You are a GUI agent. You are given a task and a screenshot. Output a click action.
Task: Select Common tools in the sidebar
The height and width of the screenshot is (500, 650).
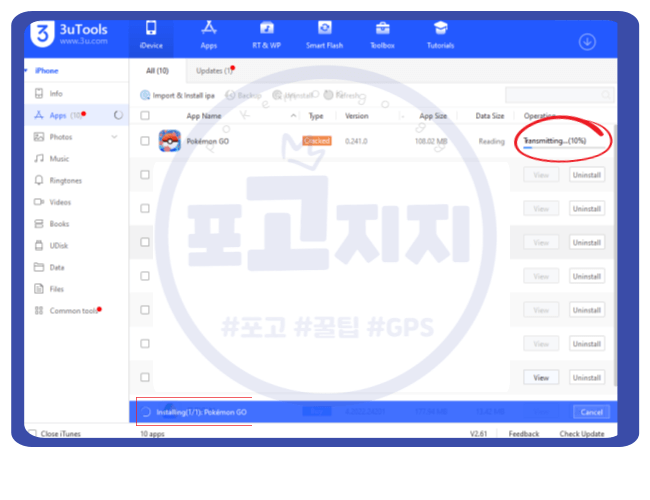[x=76, y=311]
